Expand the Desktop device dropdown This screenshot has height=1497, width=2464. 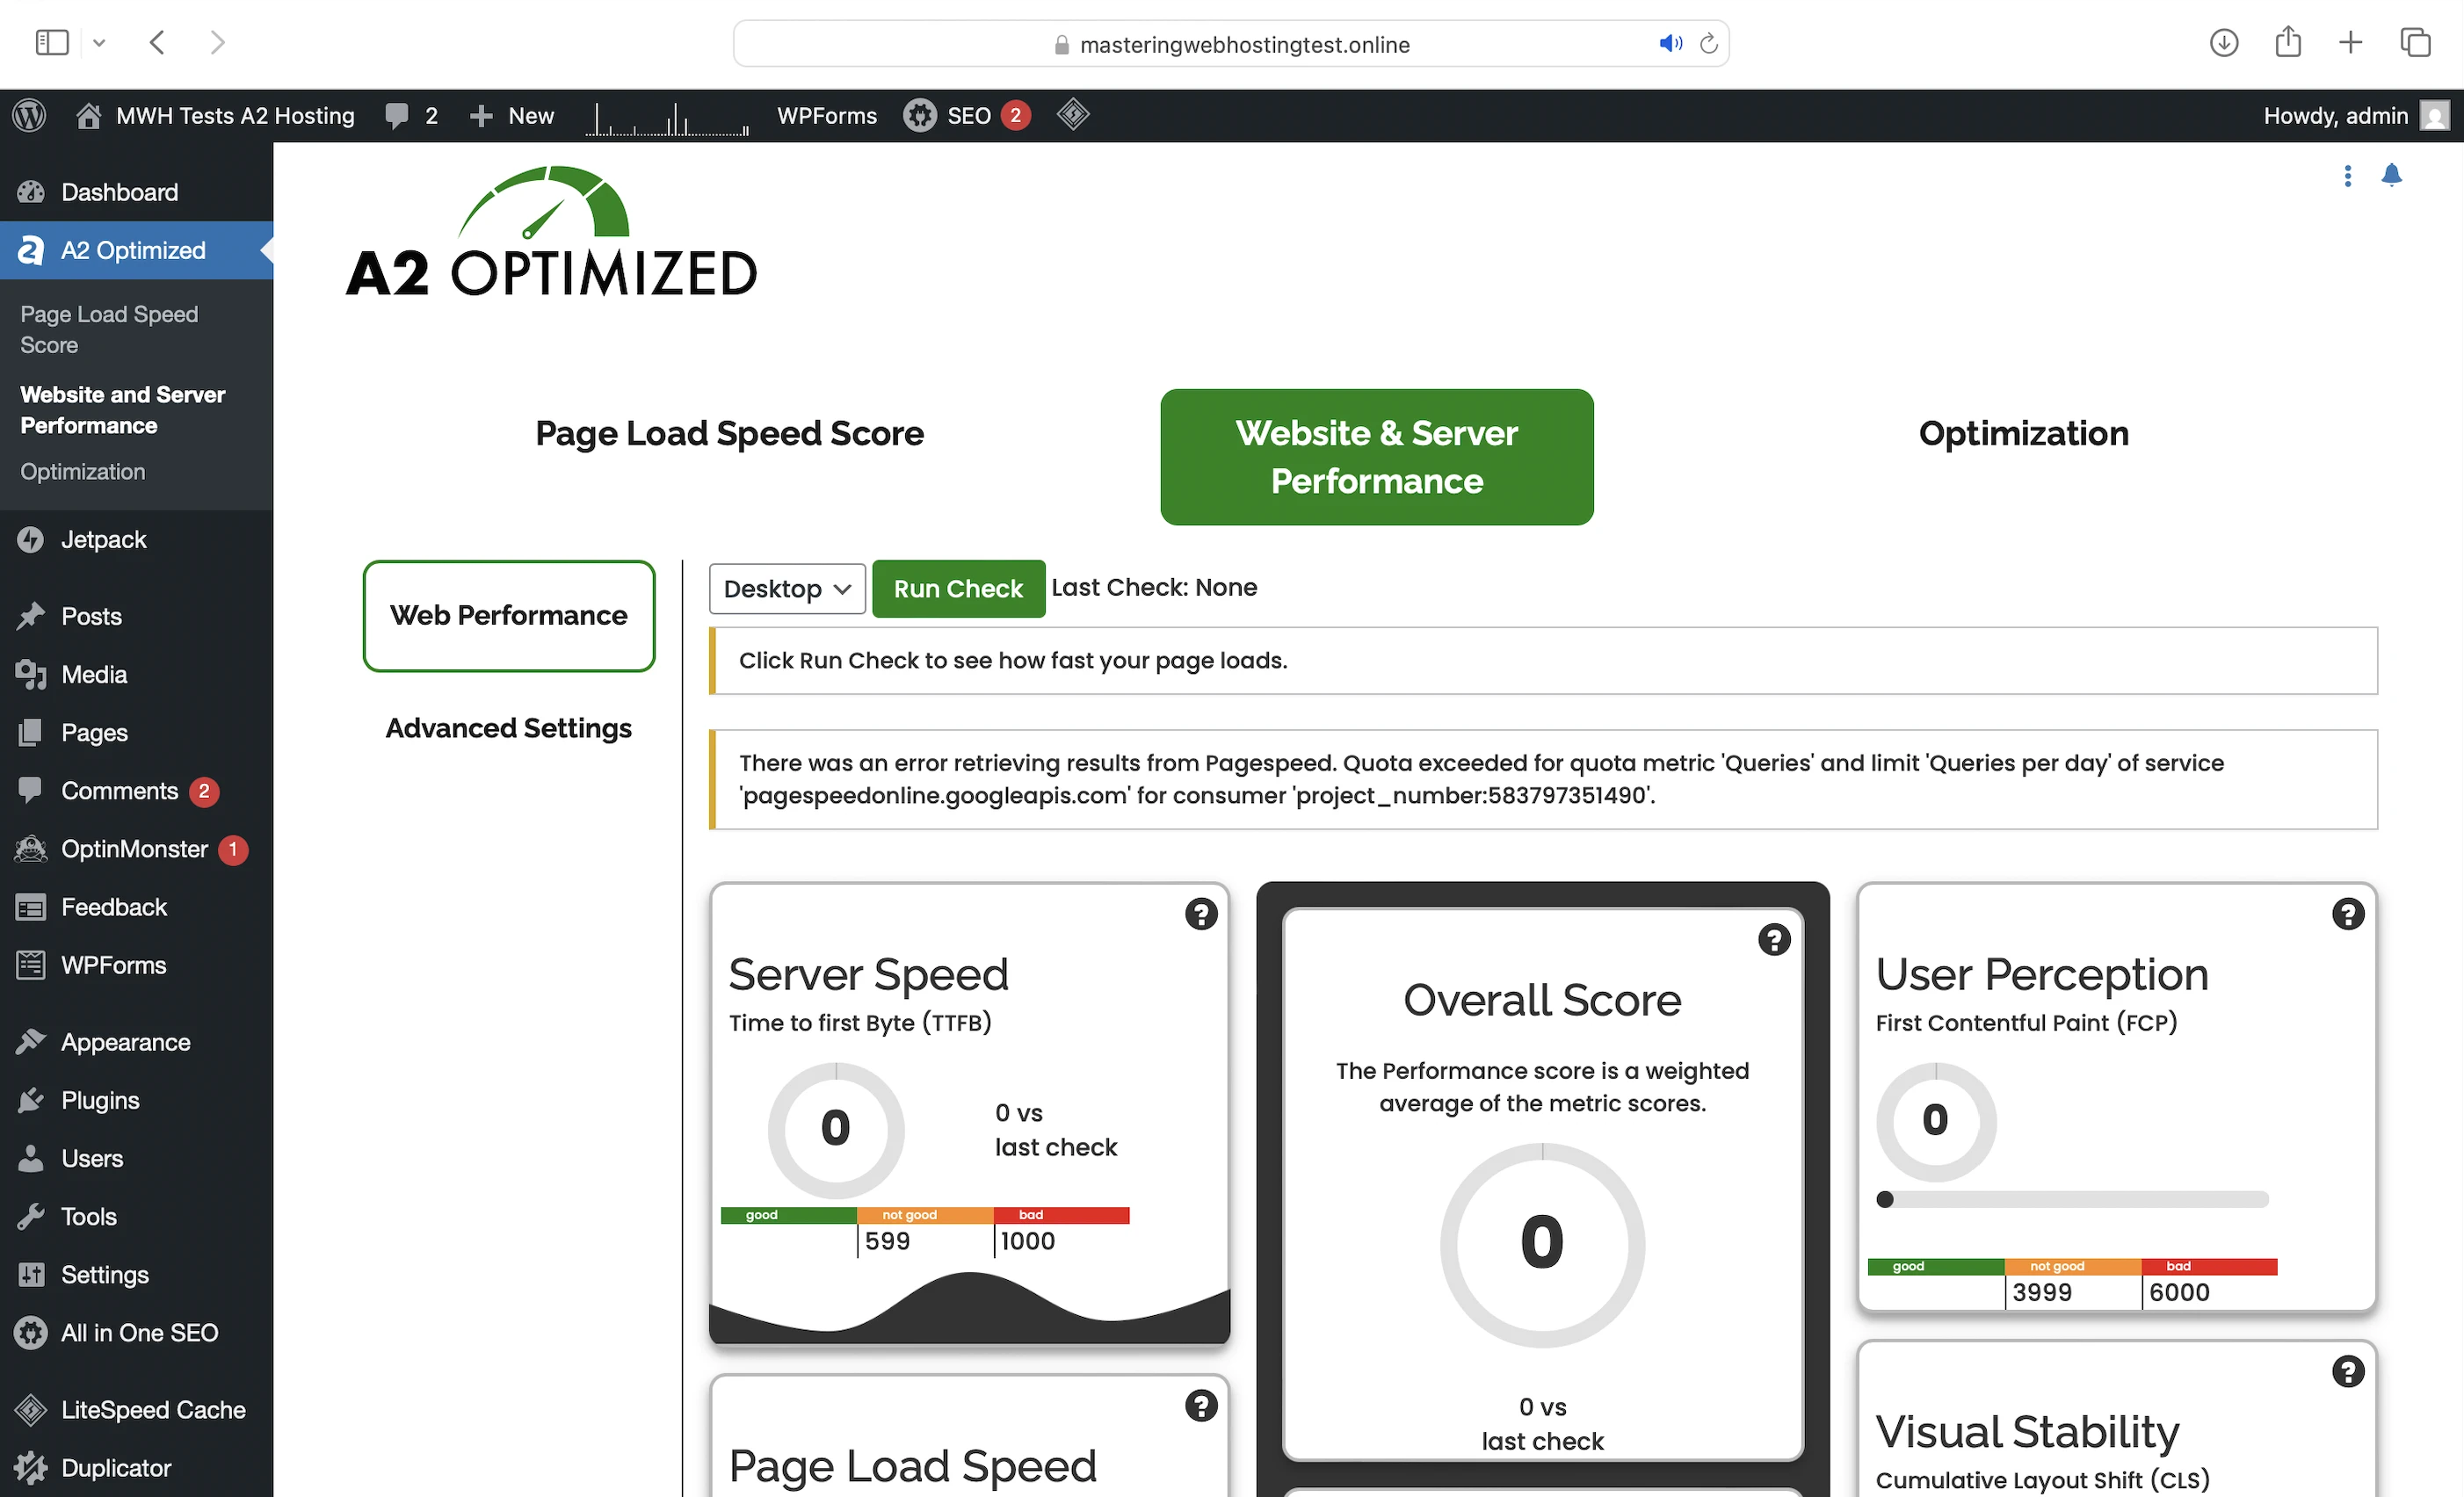pyautogui.click(x=787, y=588)
